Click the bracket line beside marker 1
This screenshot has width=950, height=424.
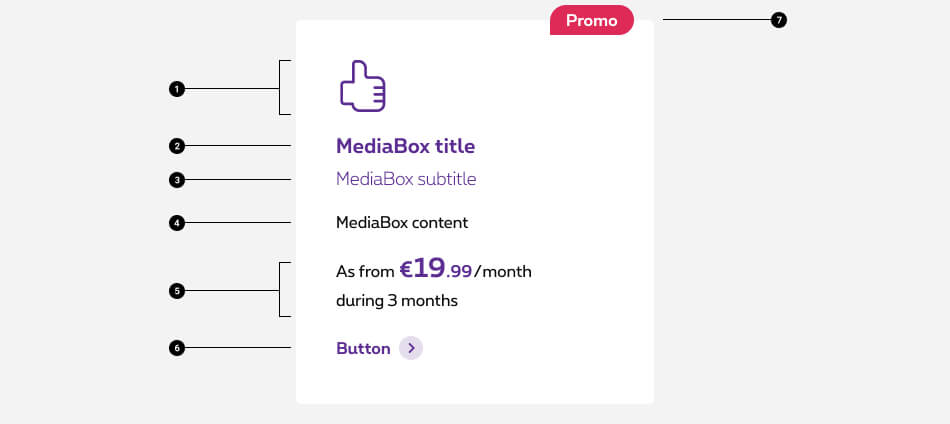pos(280,88)
